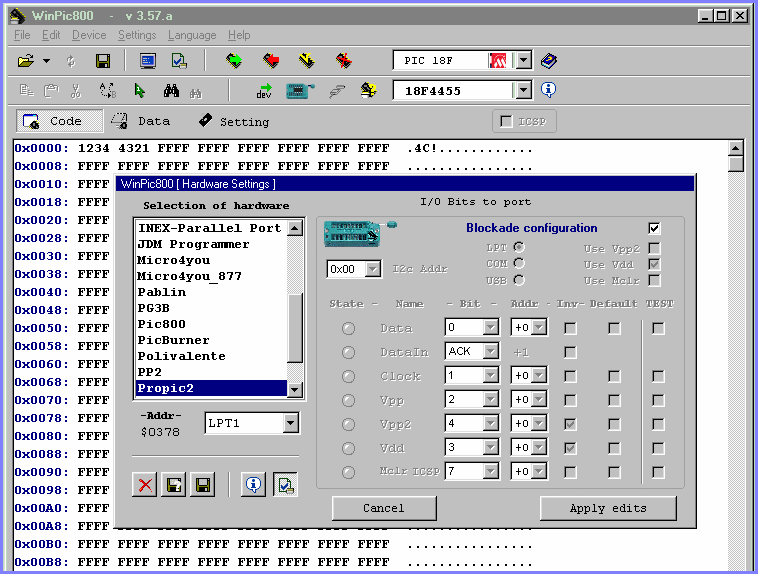Click the update file arrows icon

(x=71, y=61)
